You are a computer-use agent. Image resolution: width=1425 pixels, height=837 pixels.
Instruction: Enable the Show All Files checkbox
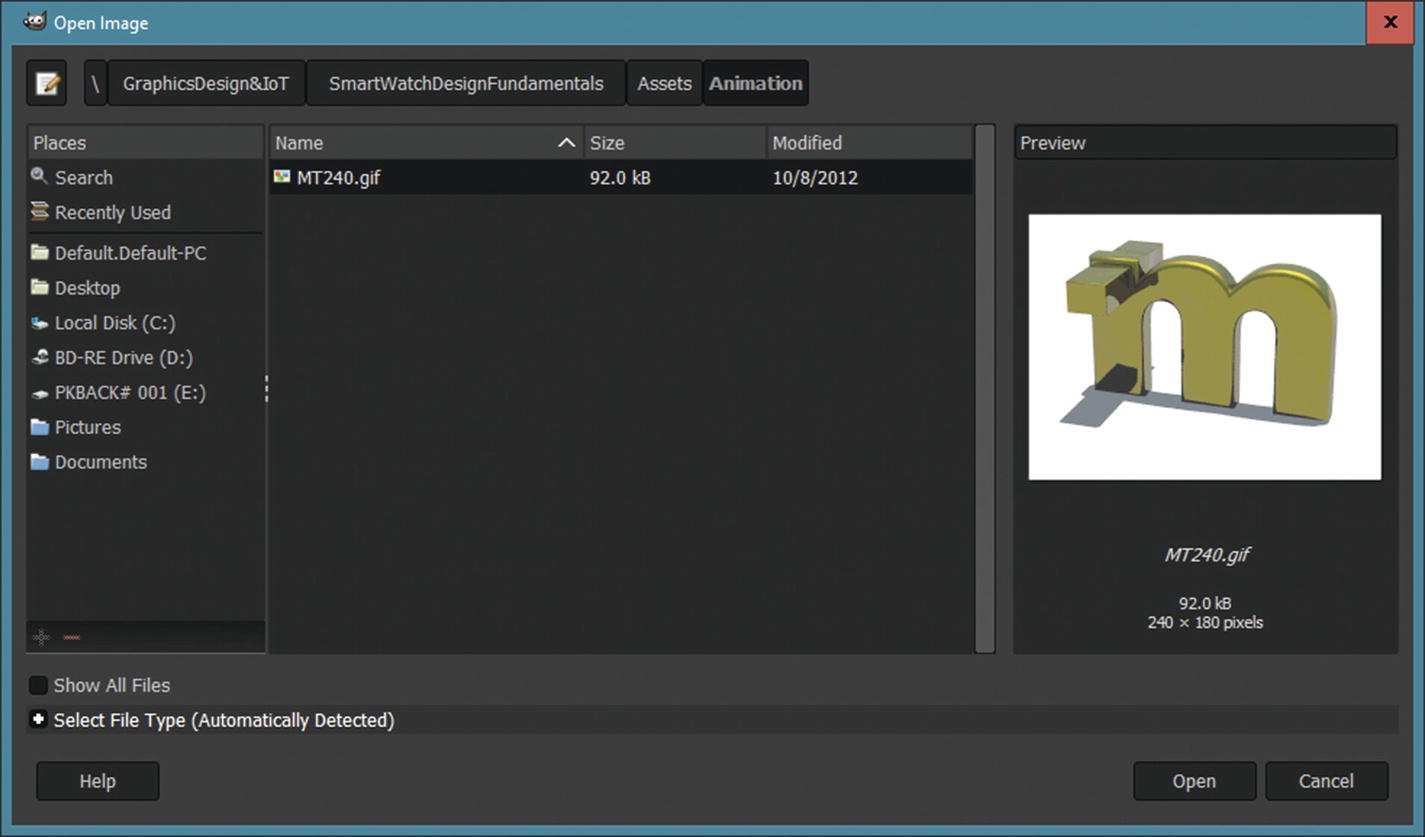point(38,686)
